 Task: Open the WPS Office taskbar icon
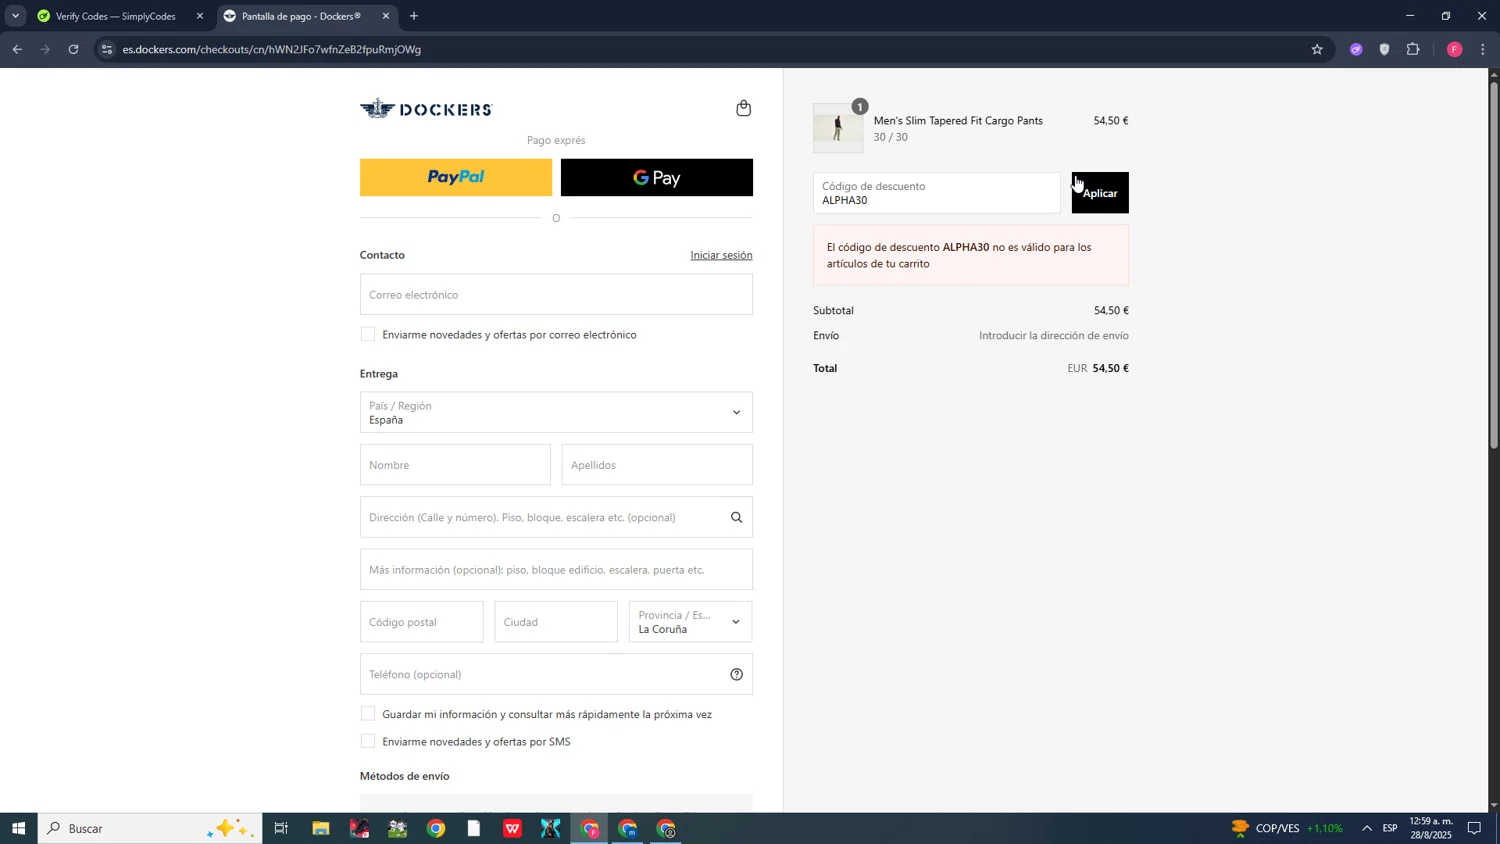coord(512,829)
